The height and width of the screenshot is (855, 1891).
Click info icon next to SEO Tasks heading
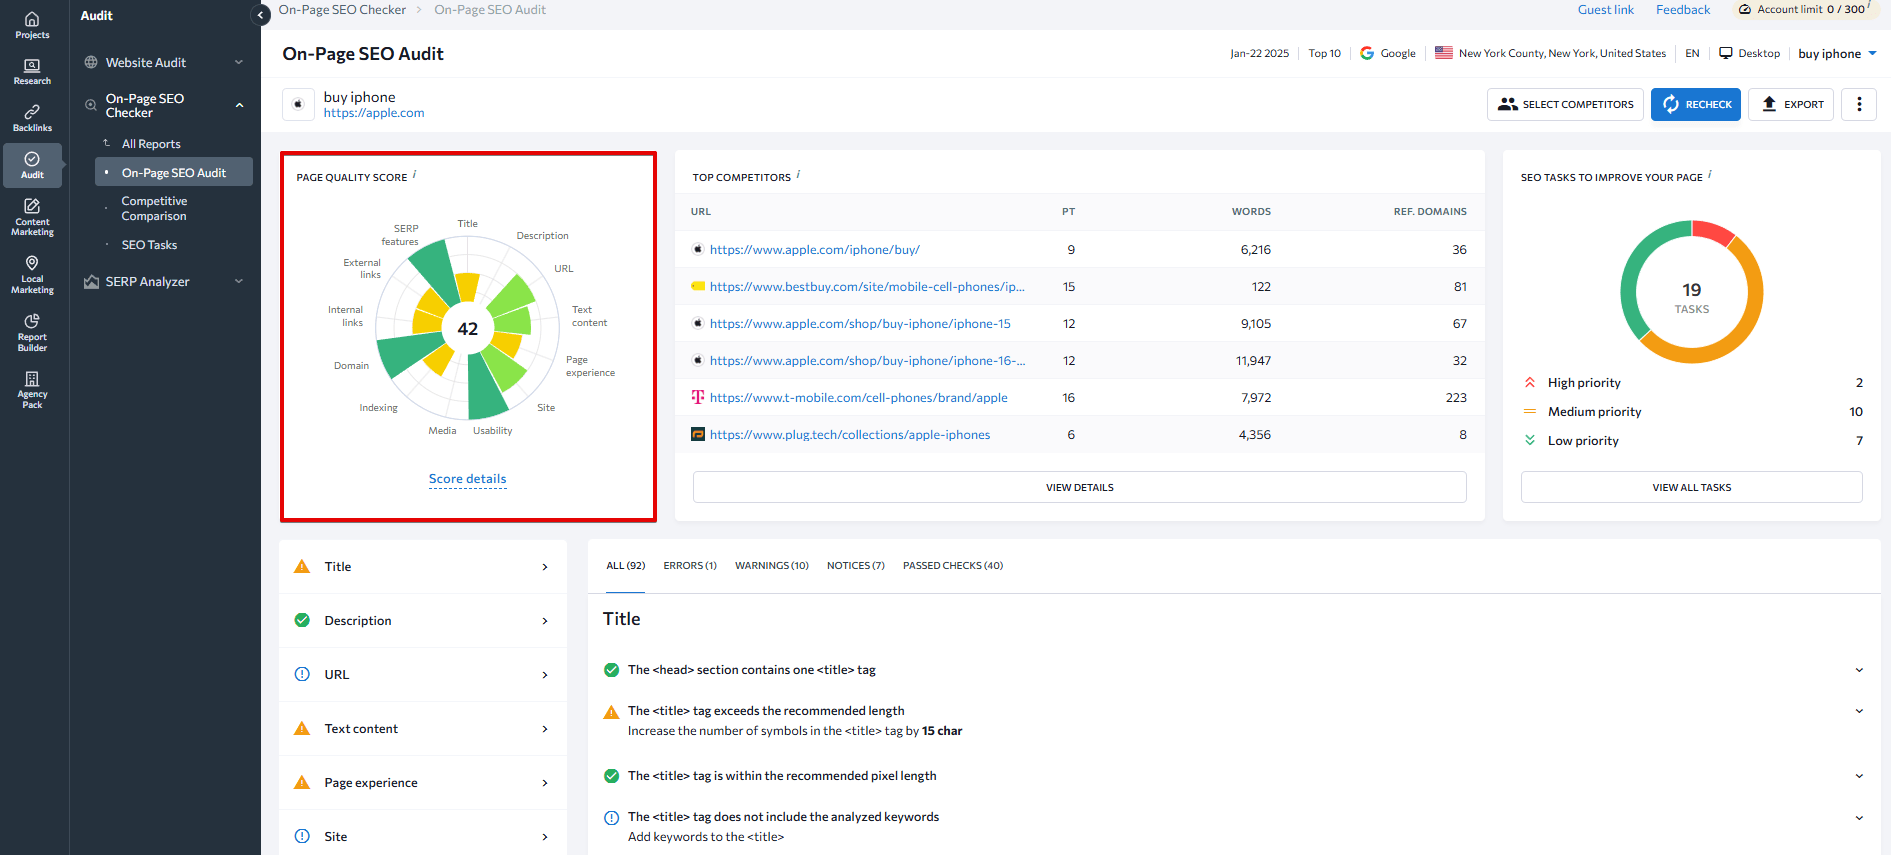(1710, 174)
